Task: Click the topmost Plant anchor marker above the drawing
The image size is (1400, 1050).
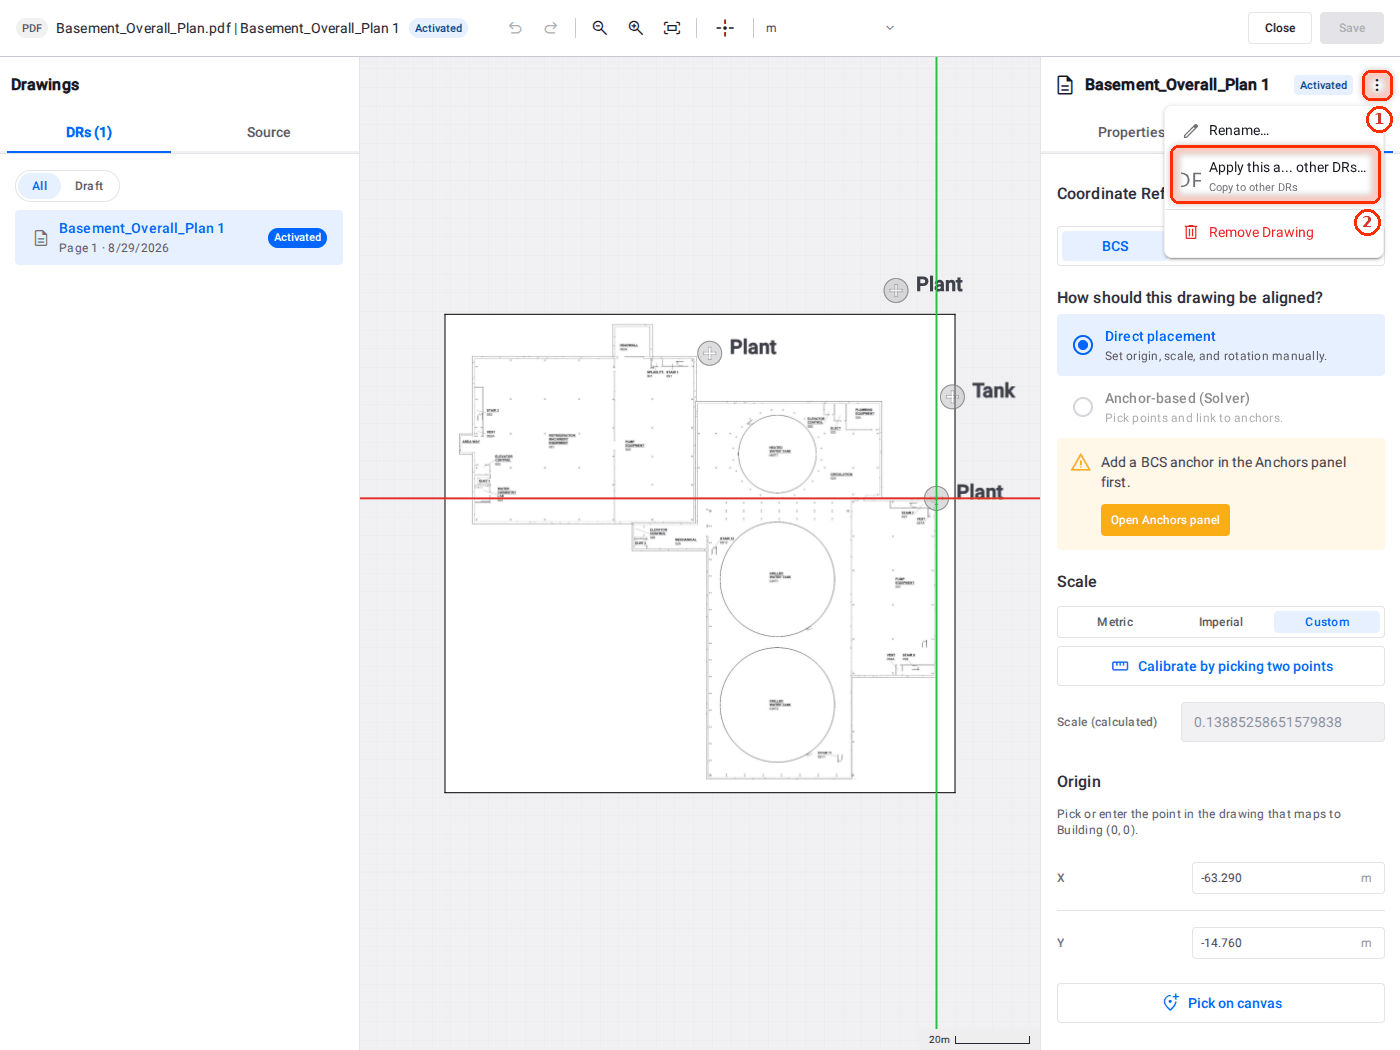Action: pos(896,290)
